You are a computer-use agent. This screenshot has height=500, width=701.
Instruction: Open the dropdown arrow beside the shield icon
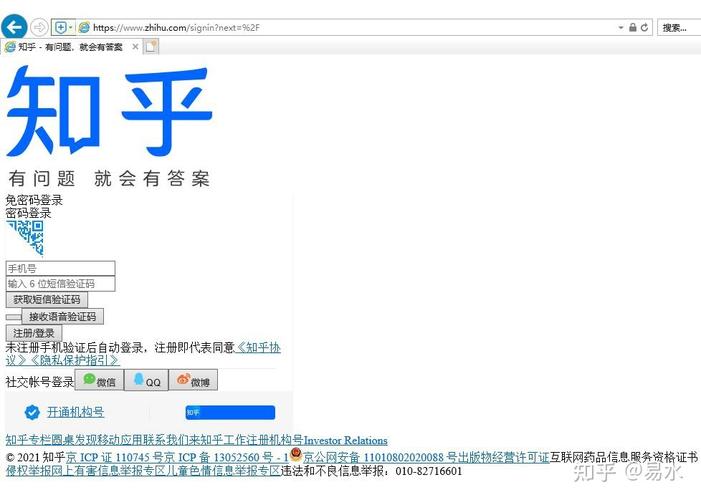pyautogui.click(x=71, y=27)
